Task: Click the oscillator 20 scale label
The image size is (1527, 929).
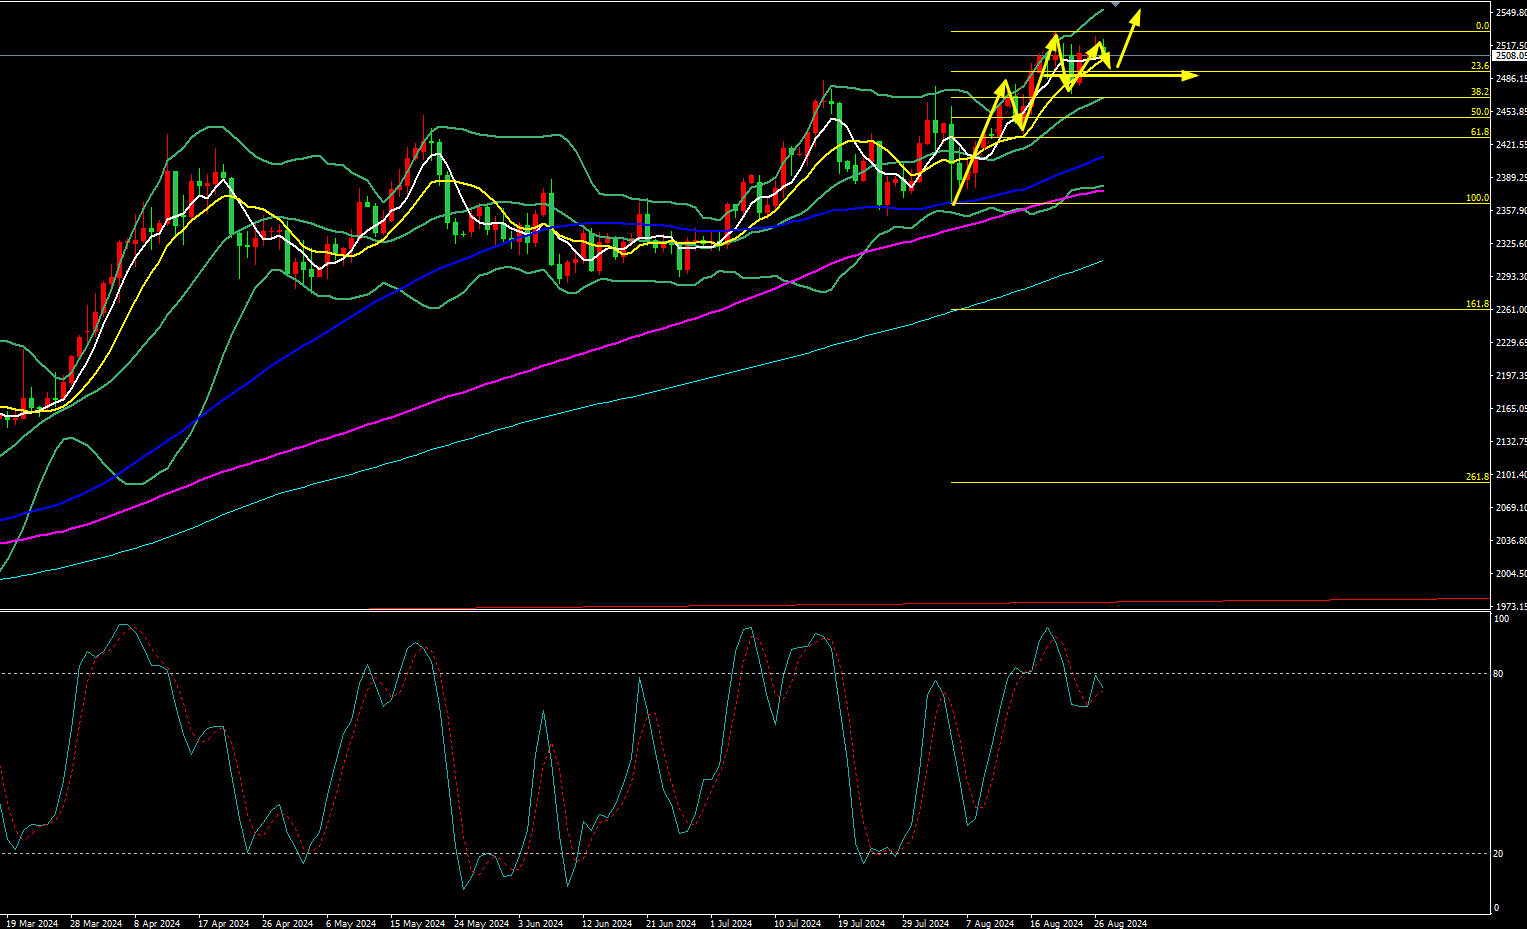Action: 1498,854
